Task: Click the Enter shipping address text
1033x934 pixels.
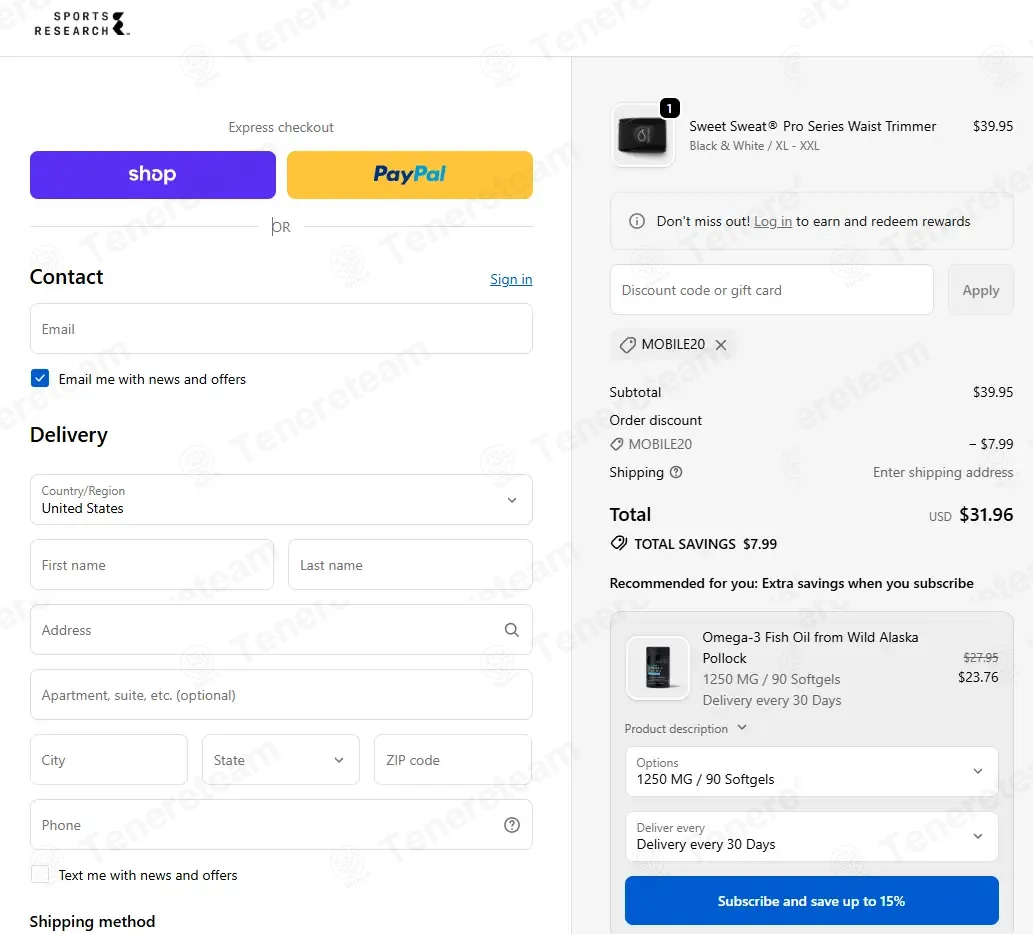Action: 943,472
